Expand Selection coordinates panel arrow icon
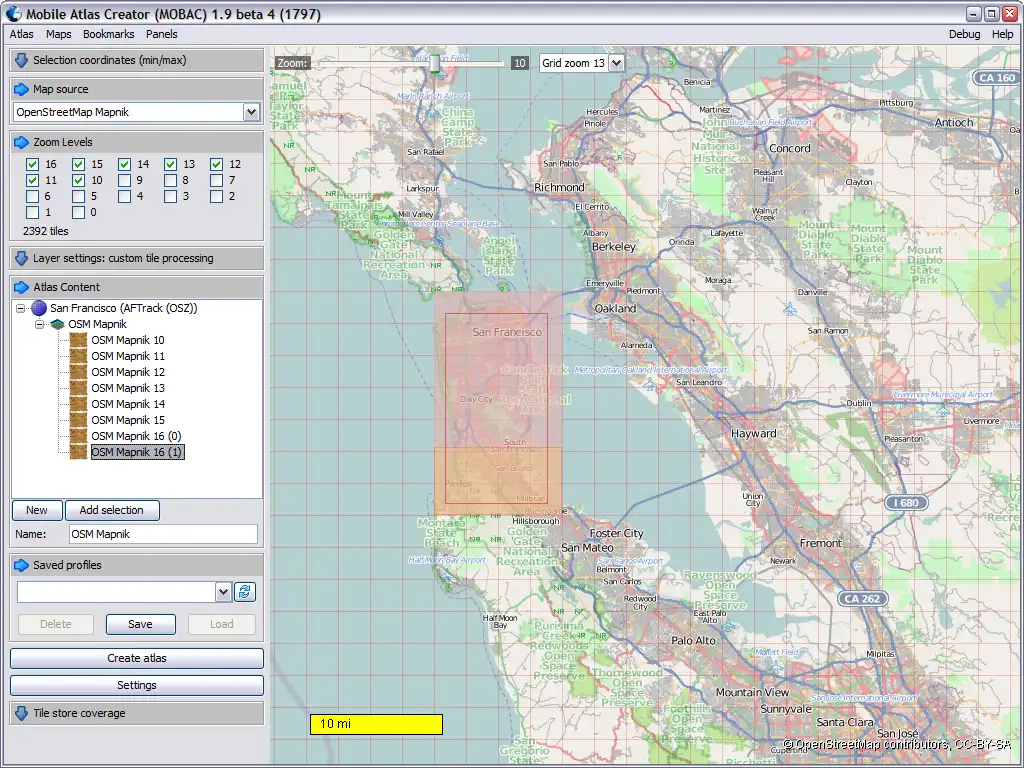 (21, 60)
